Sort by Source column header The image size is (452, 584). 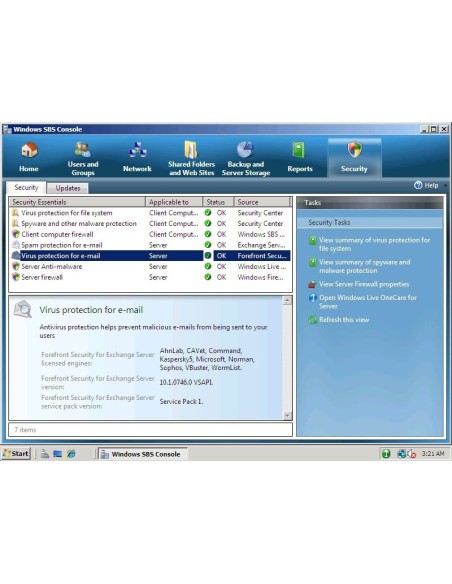(262, 202)
